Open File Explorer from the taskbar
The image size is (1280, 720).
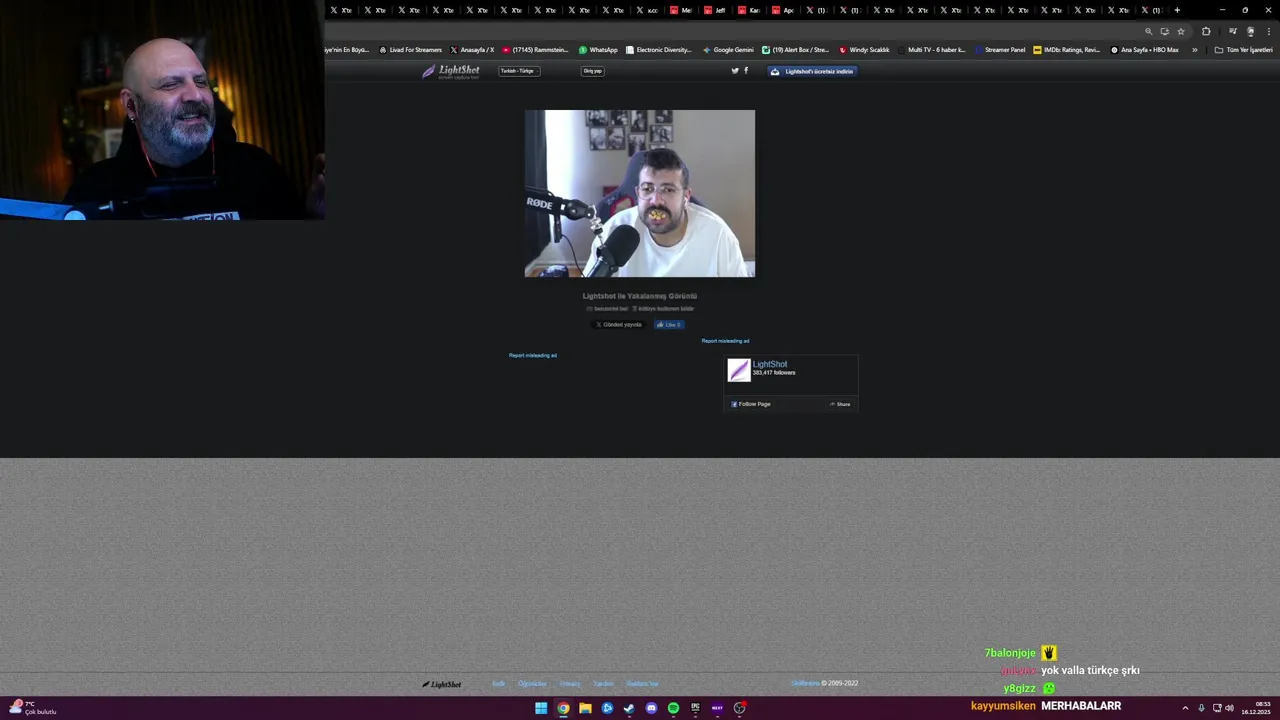[x=585, y=708]
